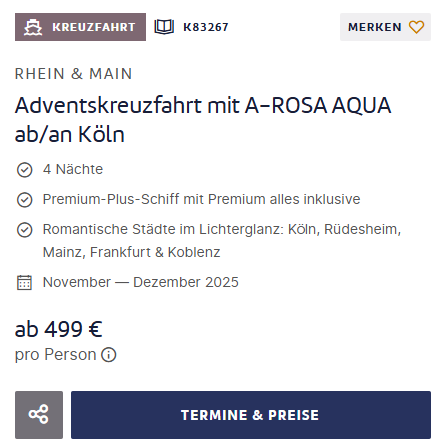Toggle the MERKEN favorite button
Screen dimensions: 445x448
[x=385, y=27]
